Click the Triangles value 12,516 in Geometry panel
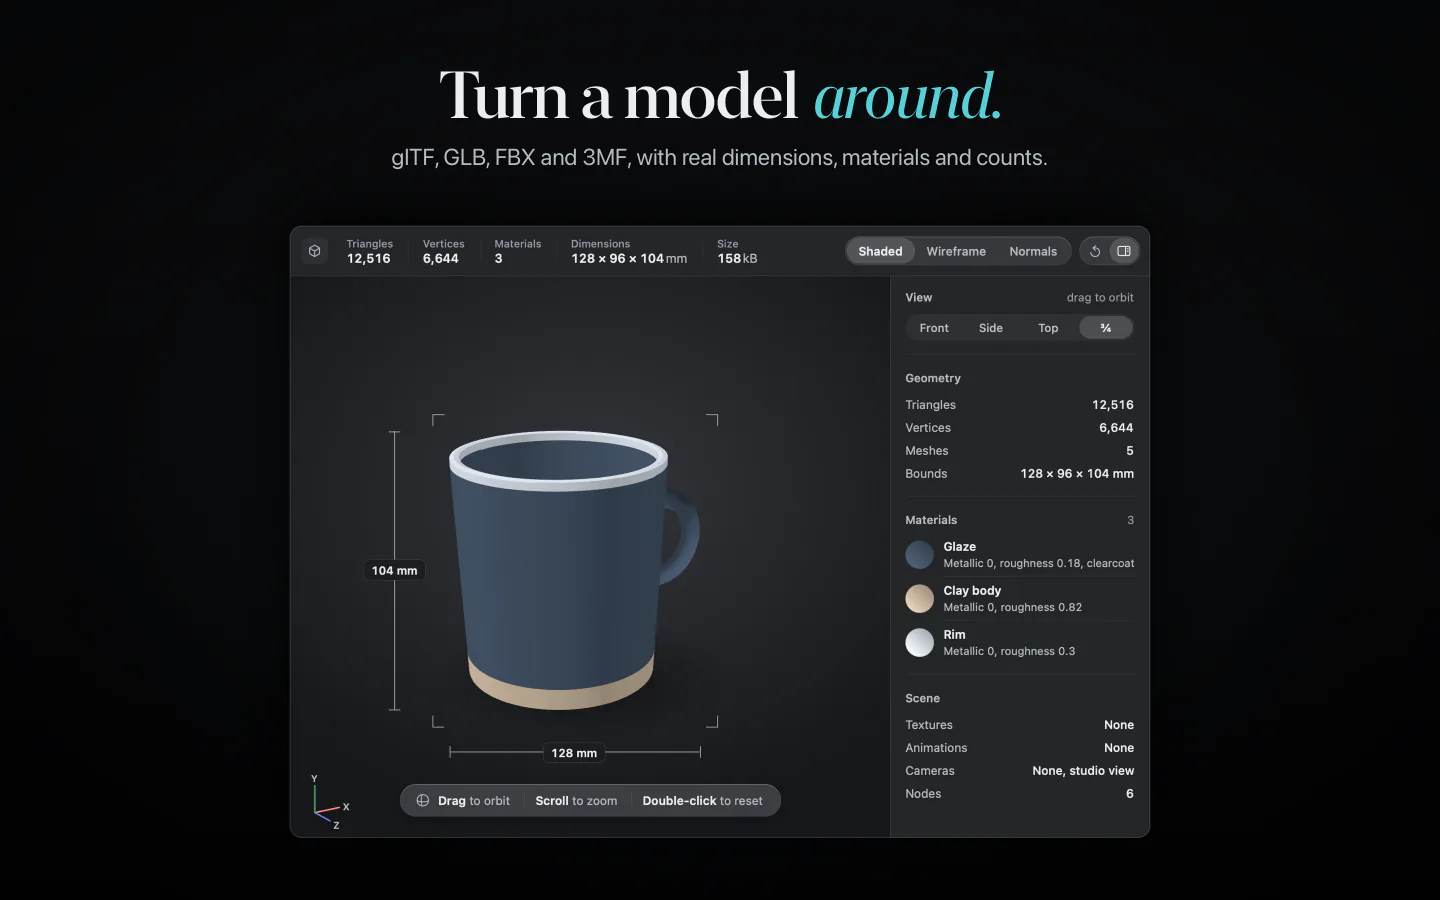The image size is (1440, 900). pos(1113,405)
